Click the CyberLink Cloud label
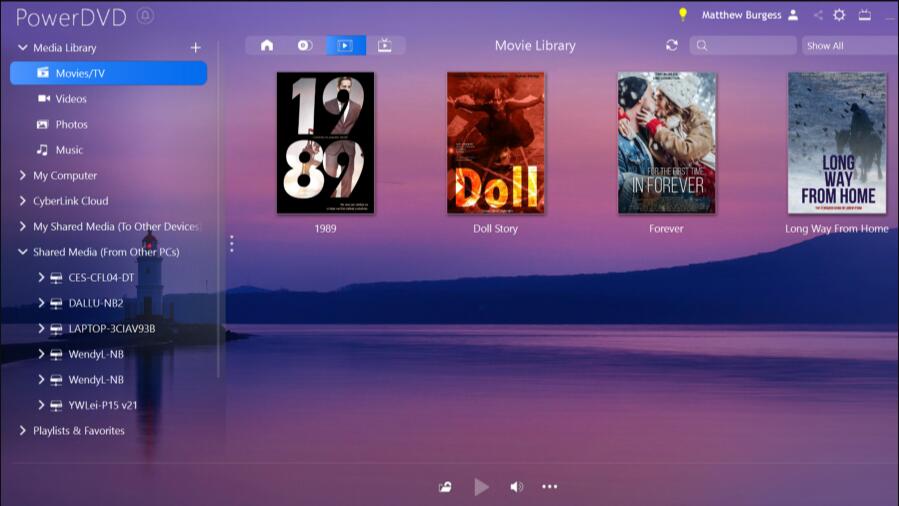The height and width of the screenshot is (506, 899). click(71, 201)
